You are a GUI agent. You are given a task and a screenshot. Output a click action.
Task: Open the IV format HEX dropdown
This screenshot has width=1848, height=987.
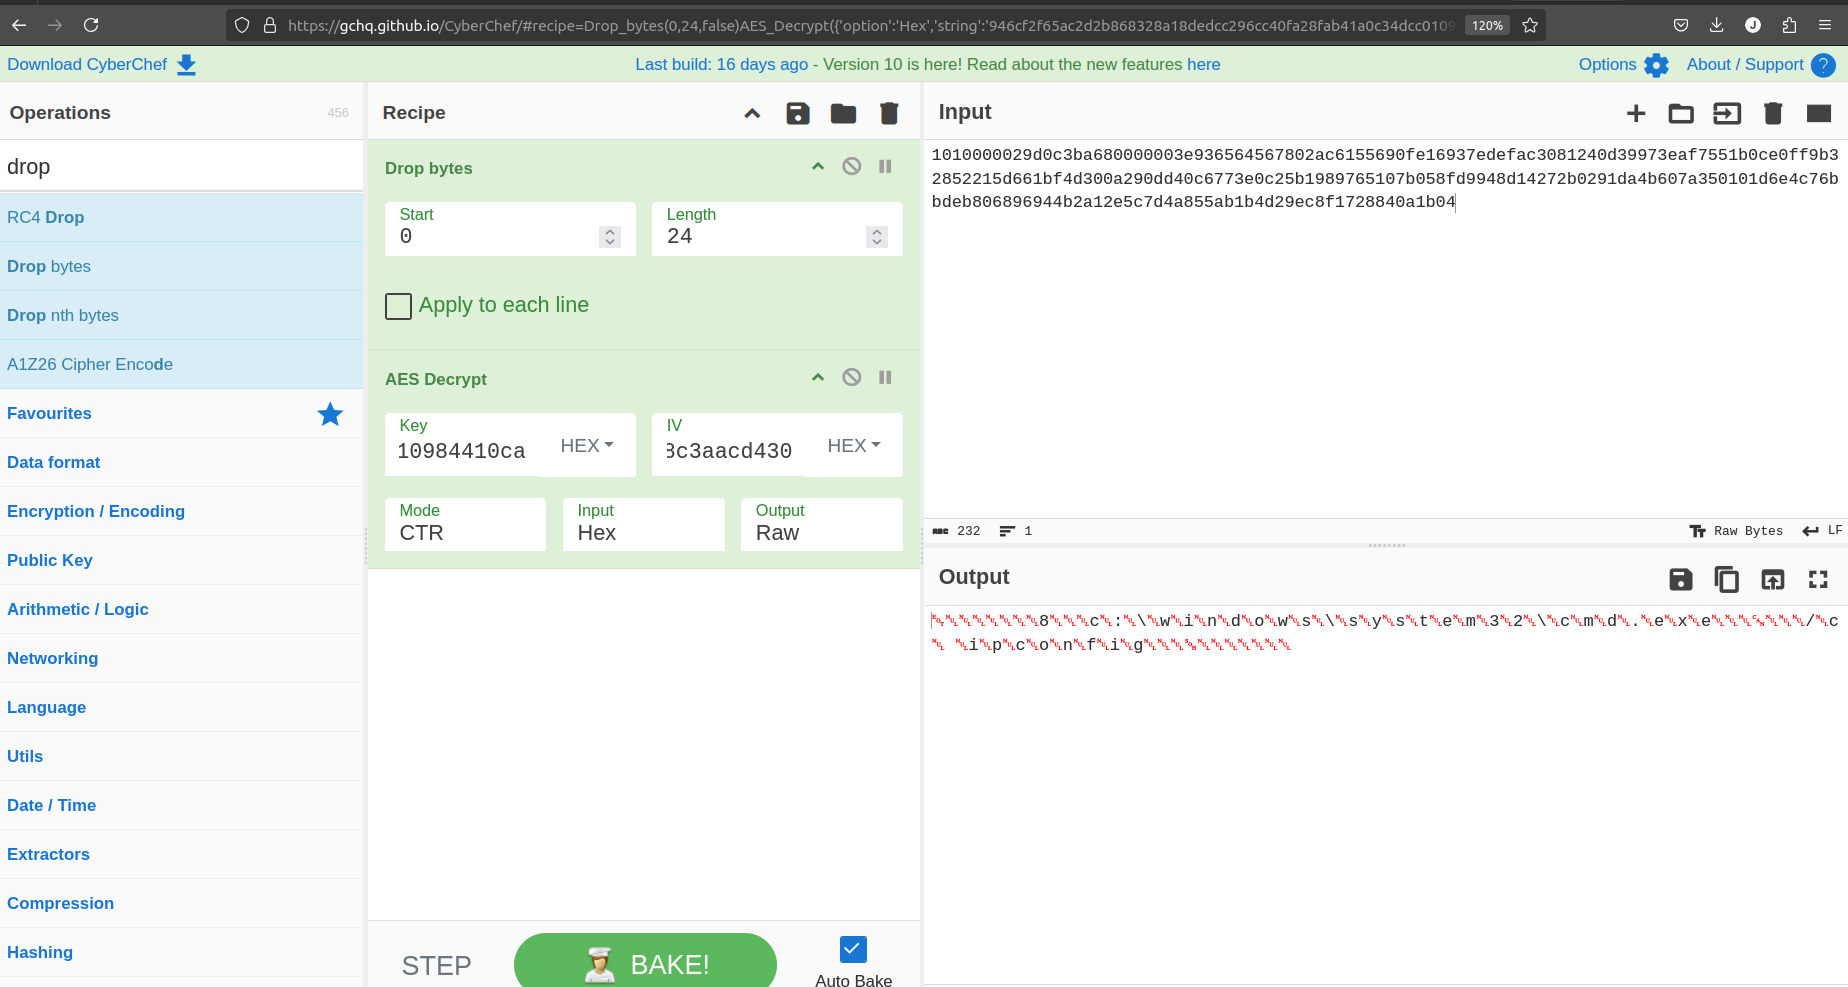click(x=854, y=446)
